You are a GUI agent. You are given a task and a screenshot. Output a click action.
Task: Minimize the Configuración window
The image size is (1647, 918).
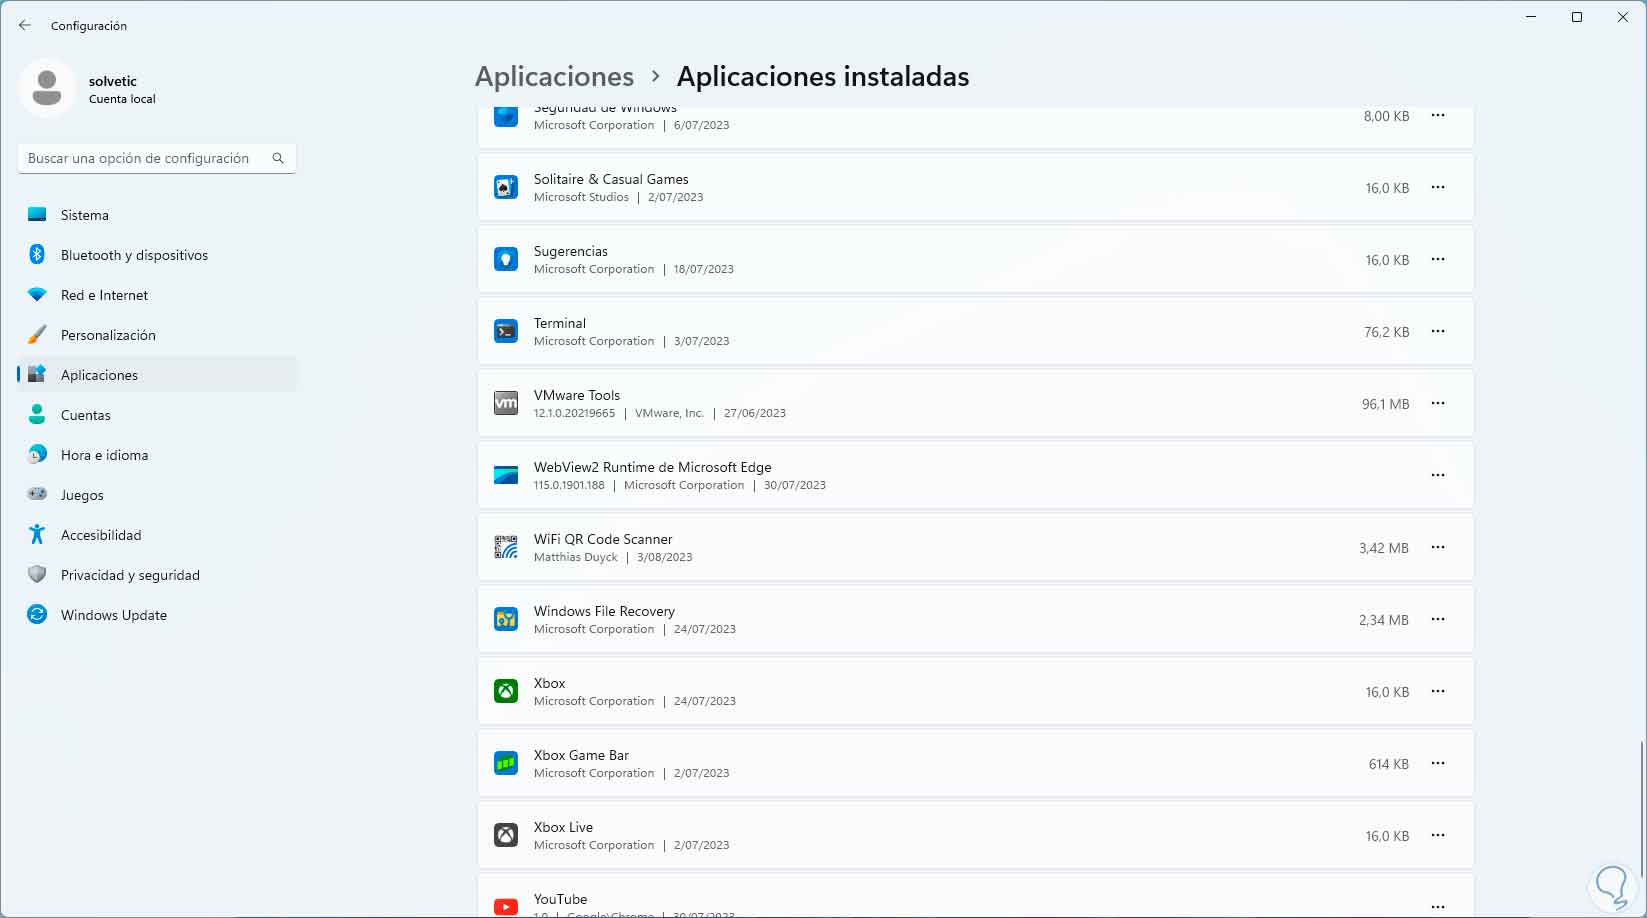click(x=1531, y=17)
